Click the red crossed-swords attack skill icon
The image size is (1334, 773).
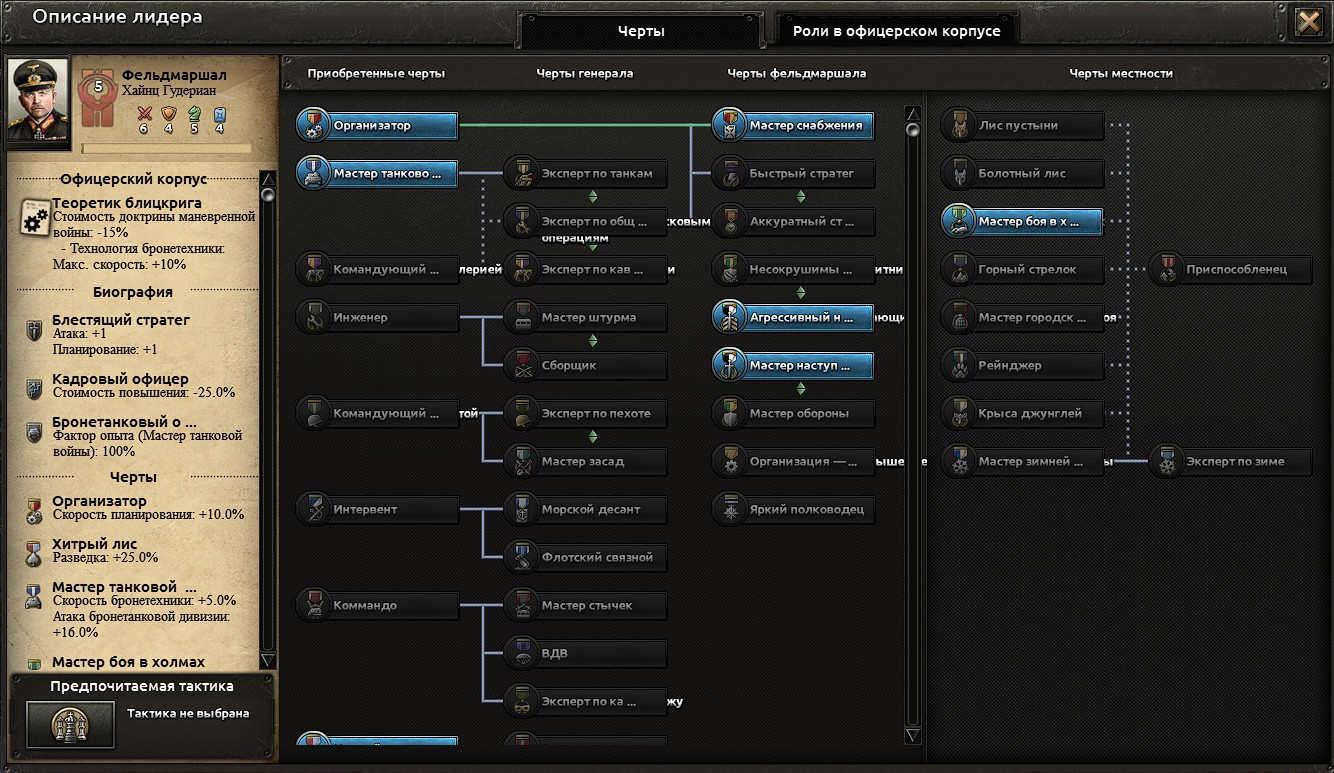point(144,114)
